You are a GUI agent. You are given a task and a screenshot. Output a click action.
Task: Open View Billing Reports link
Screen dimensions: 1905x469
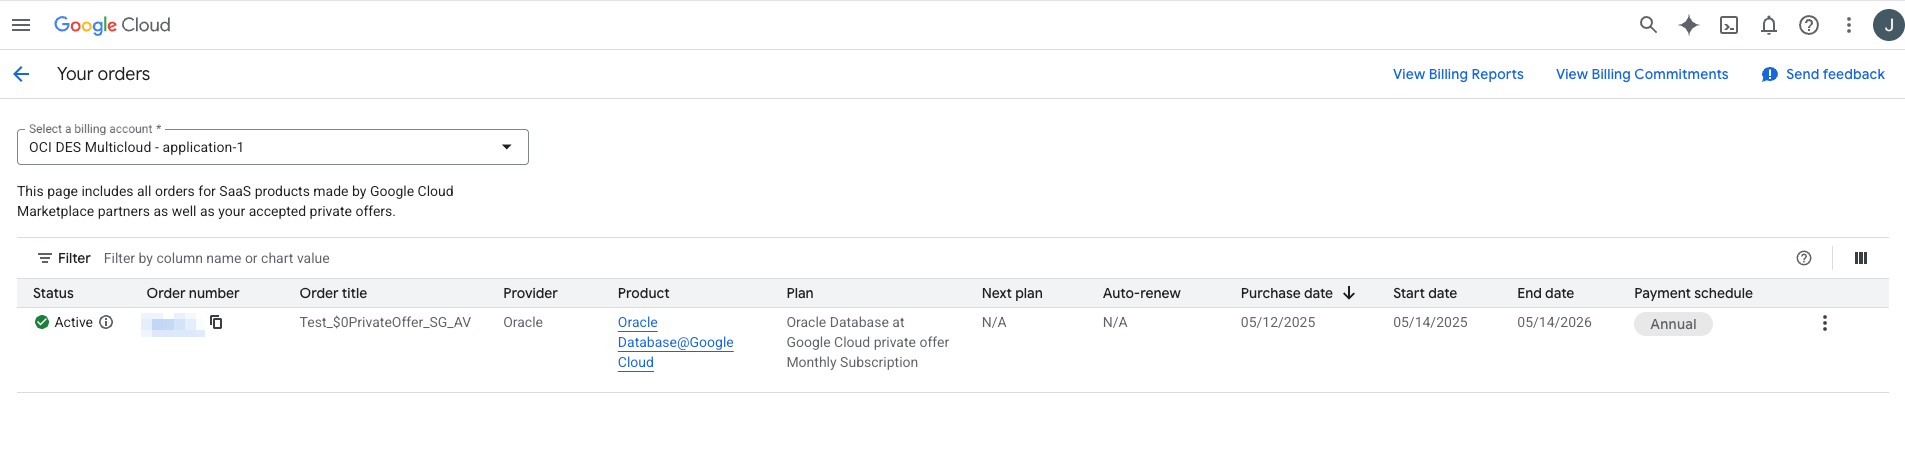(x=1457, y=74)
